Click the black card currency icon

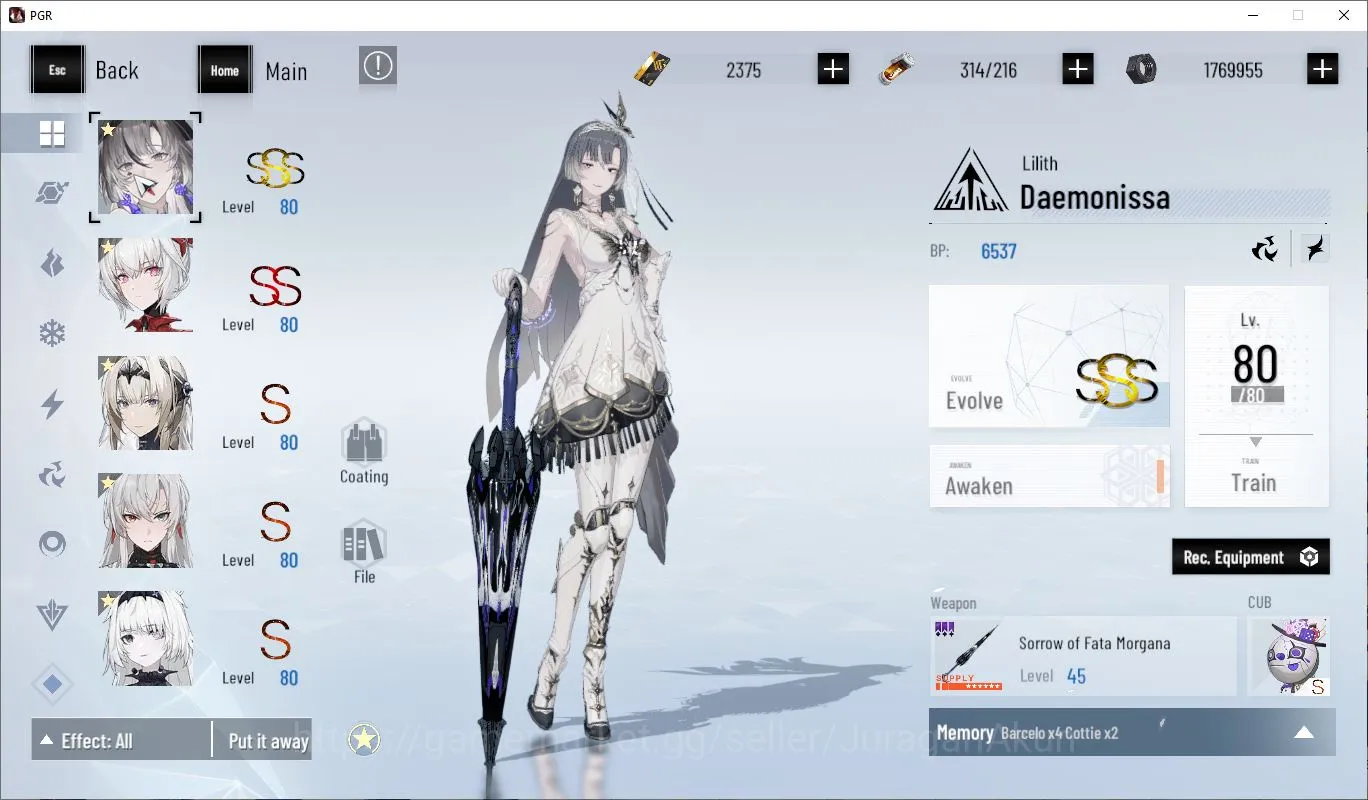click(652, 68)
